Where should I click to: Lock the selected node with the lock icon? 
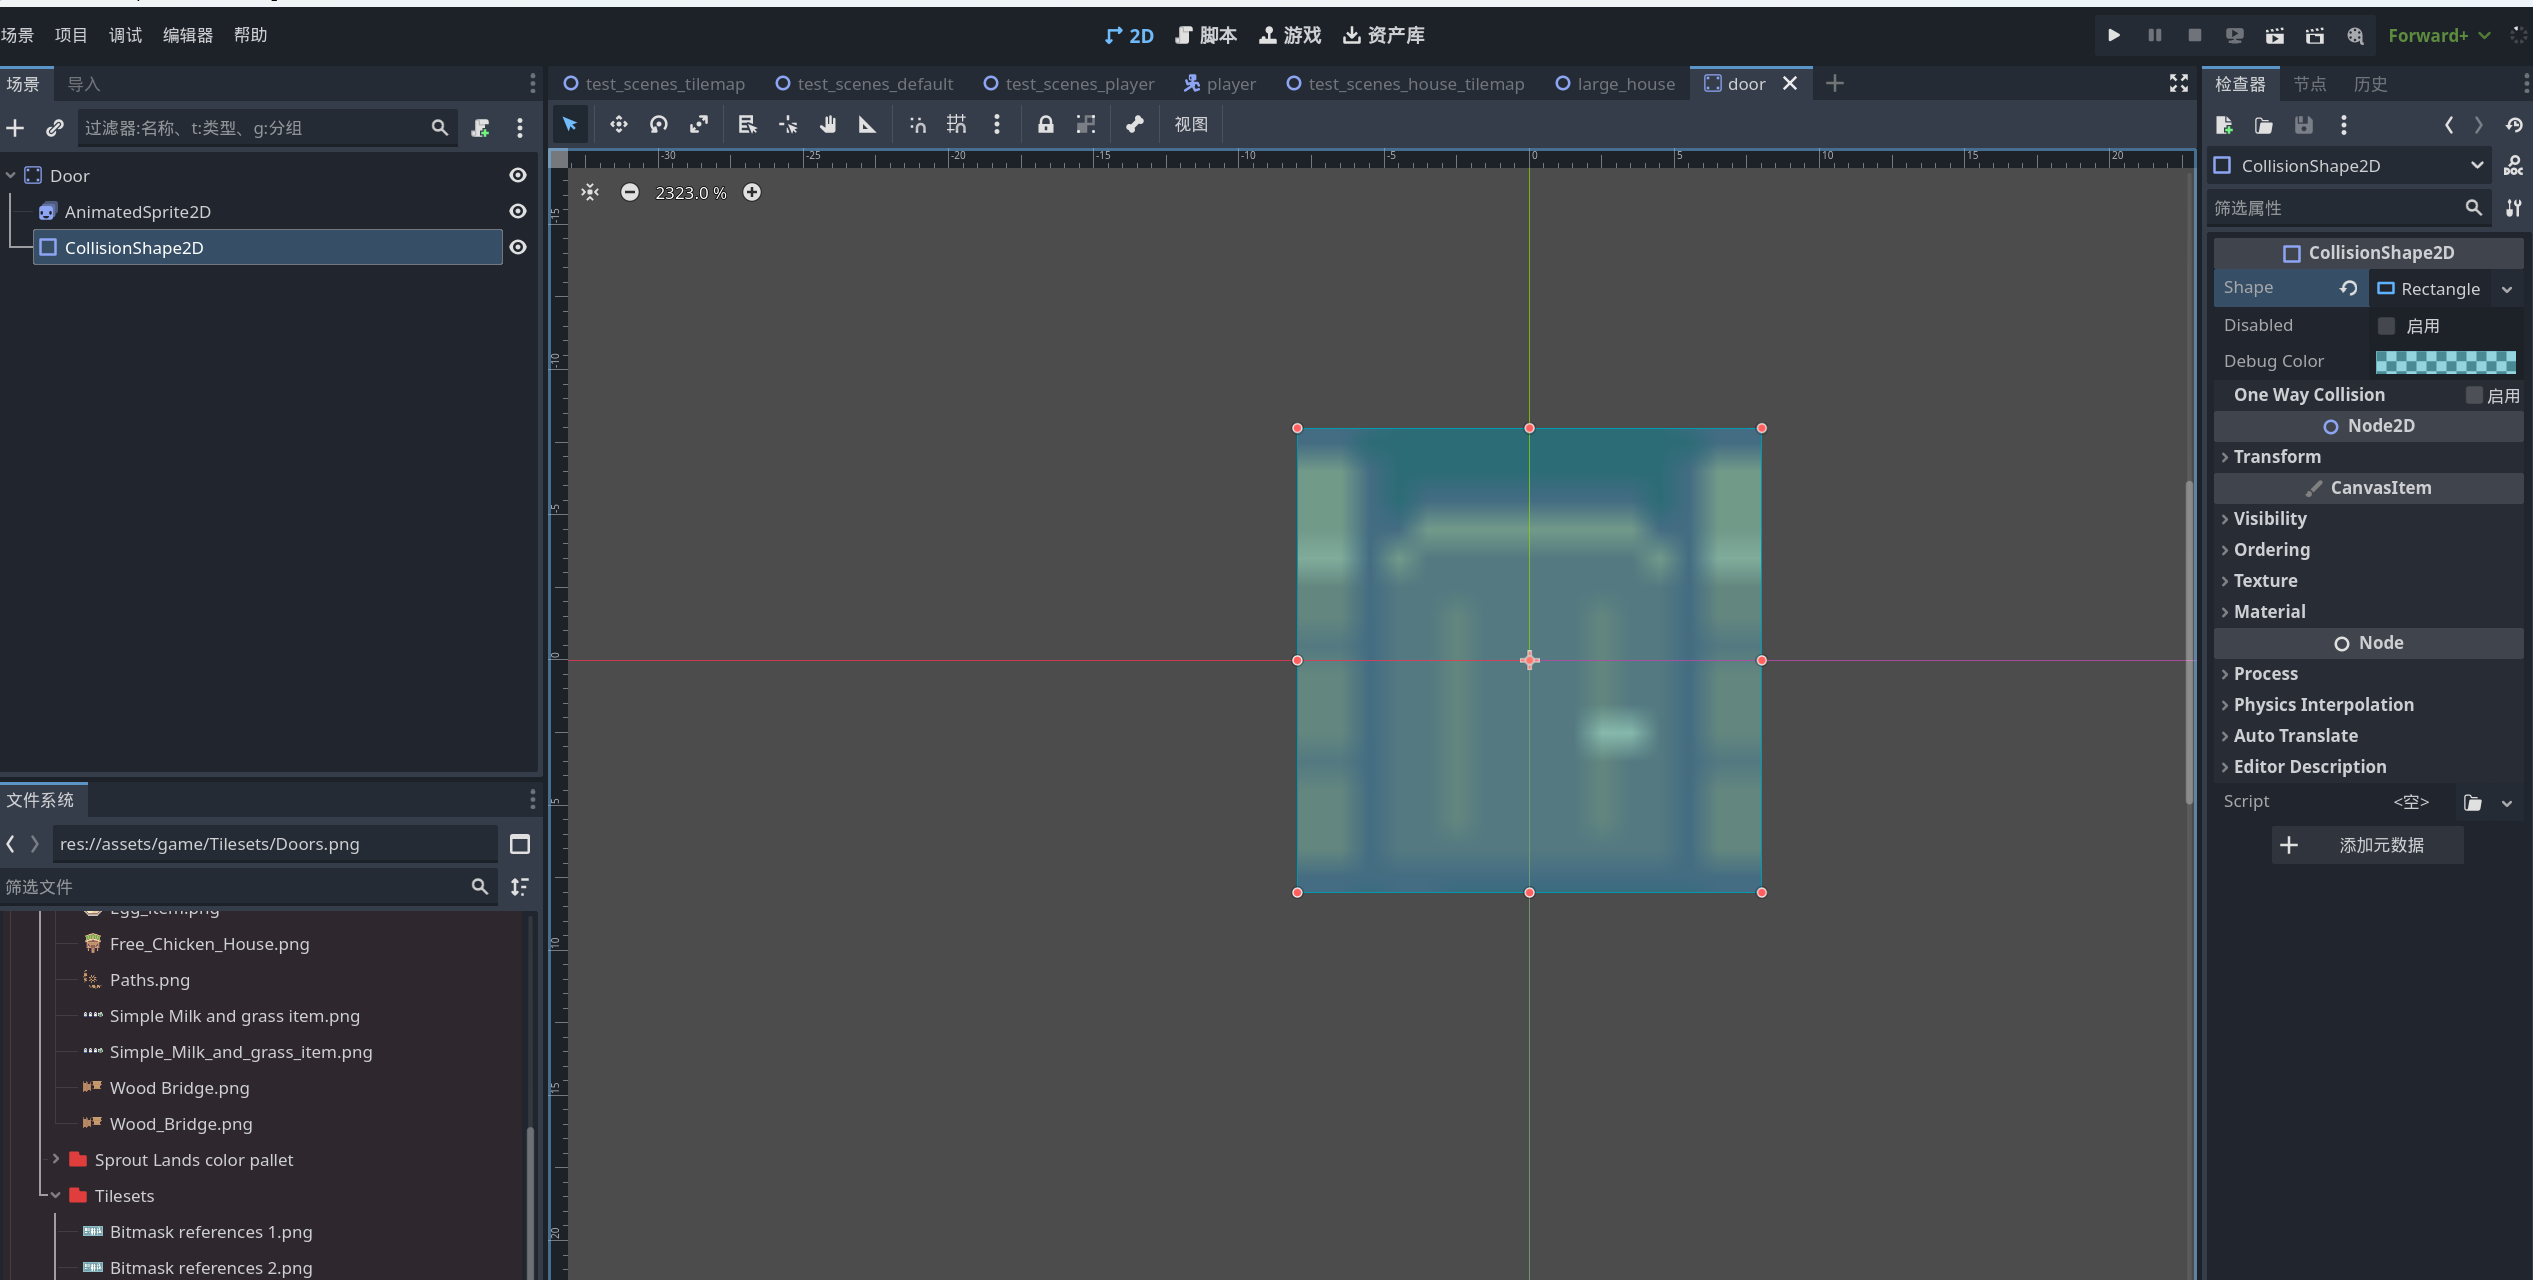1045,124
